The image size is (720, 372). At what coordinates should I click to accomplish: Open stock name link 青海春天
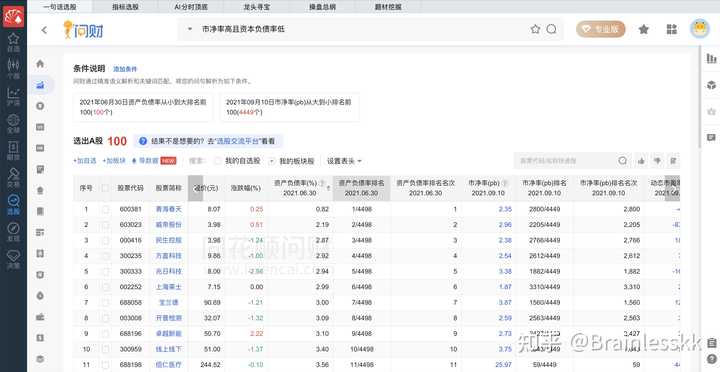click(169, 209)
